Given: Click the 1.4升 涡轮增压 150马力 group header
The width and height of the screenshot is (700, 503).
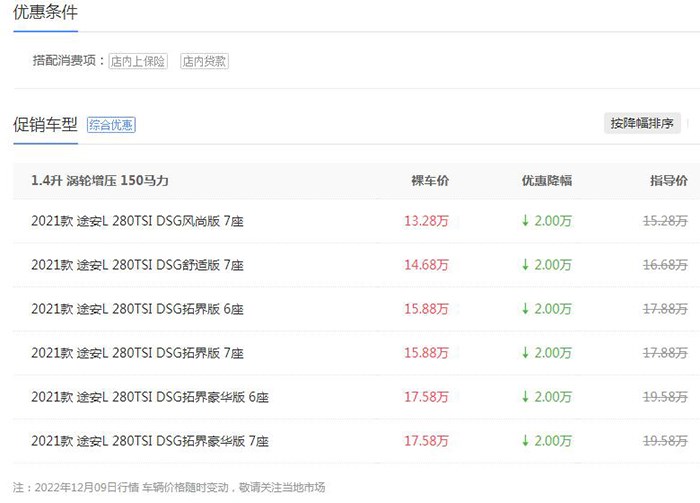Looking at the screenshot, I should (x=100, y=181).
